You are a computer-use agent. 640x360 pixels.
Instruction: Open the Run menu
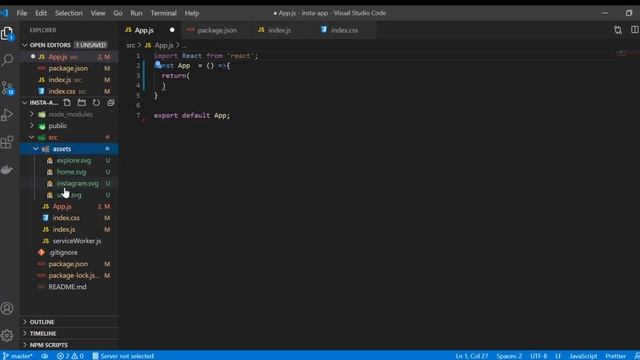(136, 13)
